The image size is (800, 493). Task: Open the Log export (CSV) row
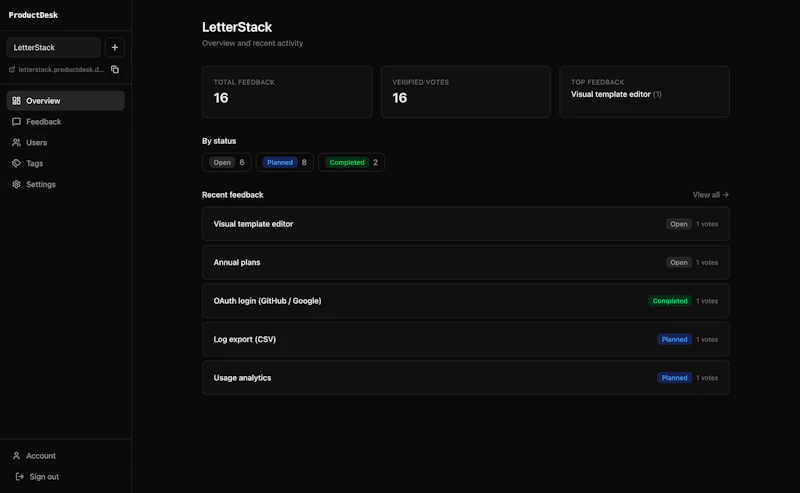466,339
